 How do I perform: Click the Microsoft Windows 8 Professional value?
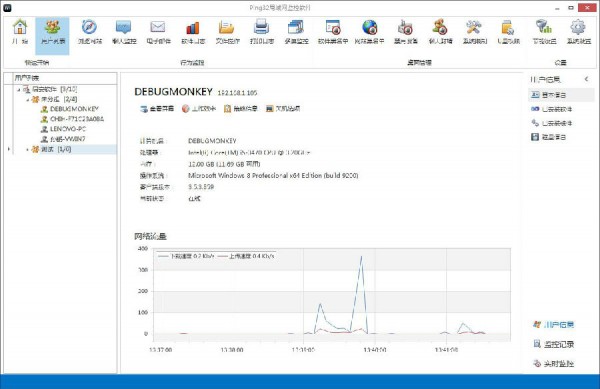point(273,176)
